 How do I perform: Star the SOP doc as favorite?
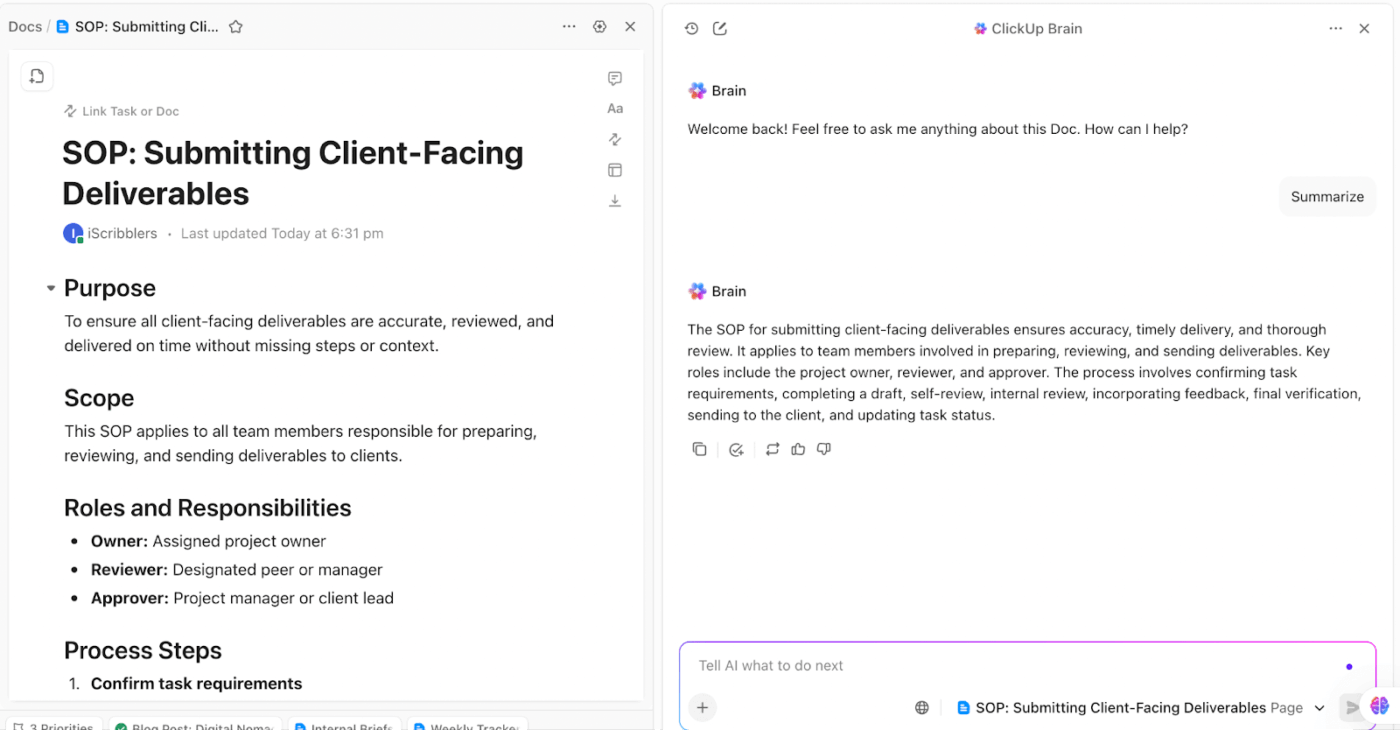[236, 26]
